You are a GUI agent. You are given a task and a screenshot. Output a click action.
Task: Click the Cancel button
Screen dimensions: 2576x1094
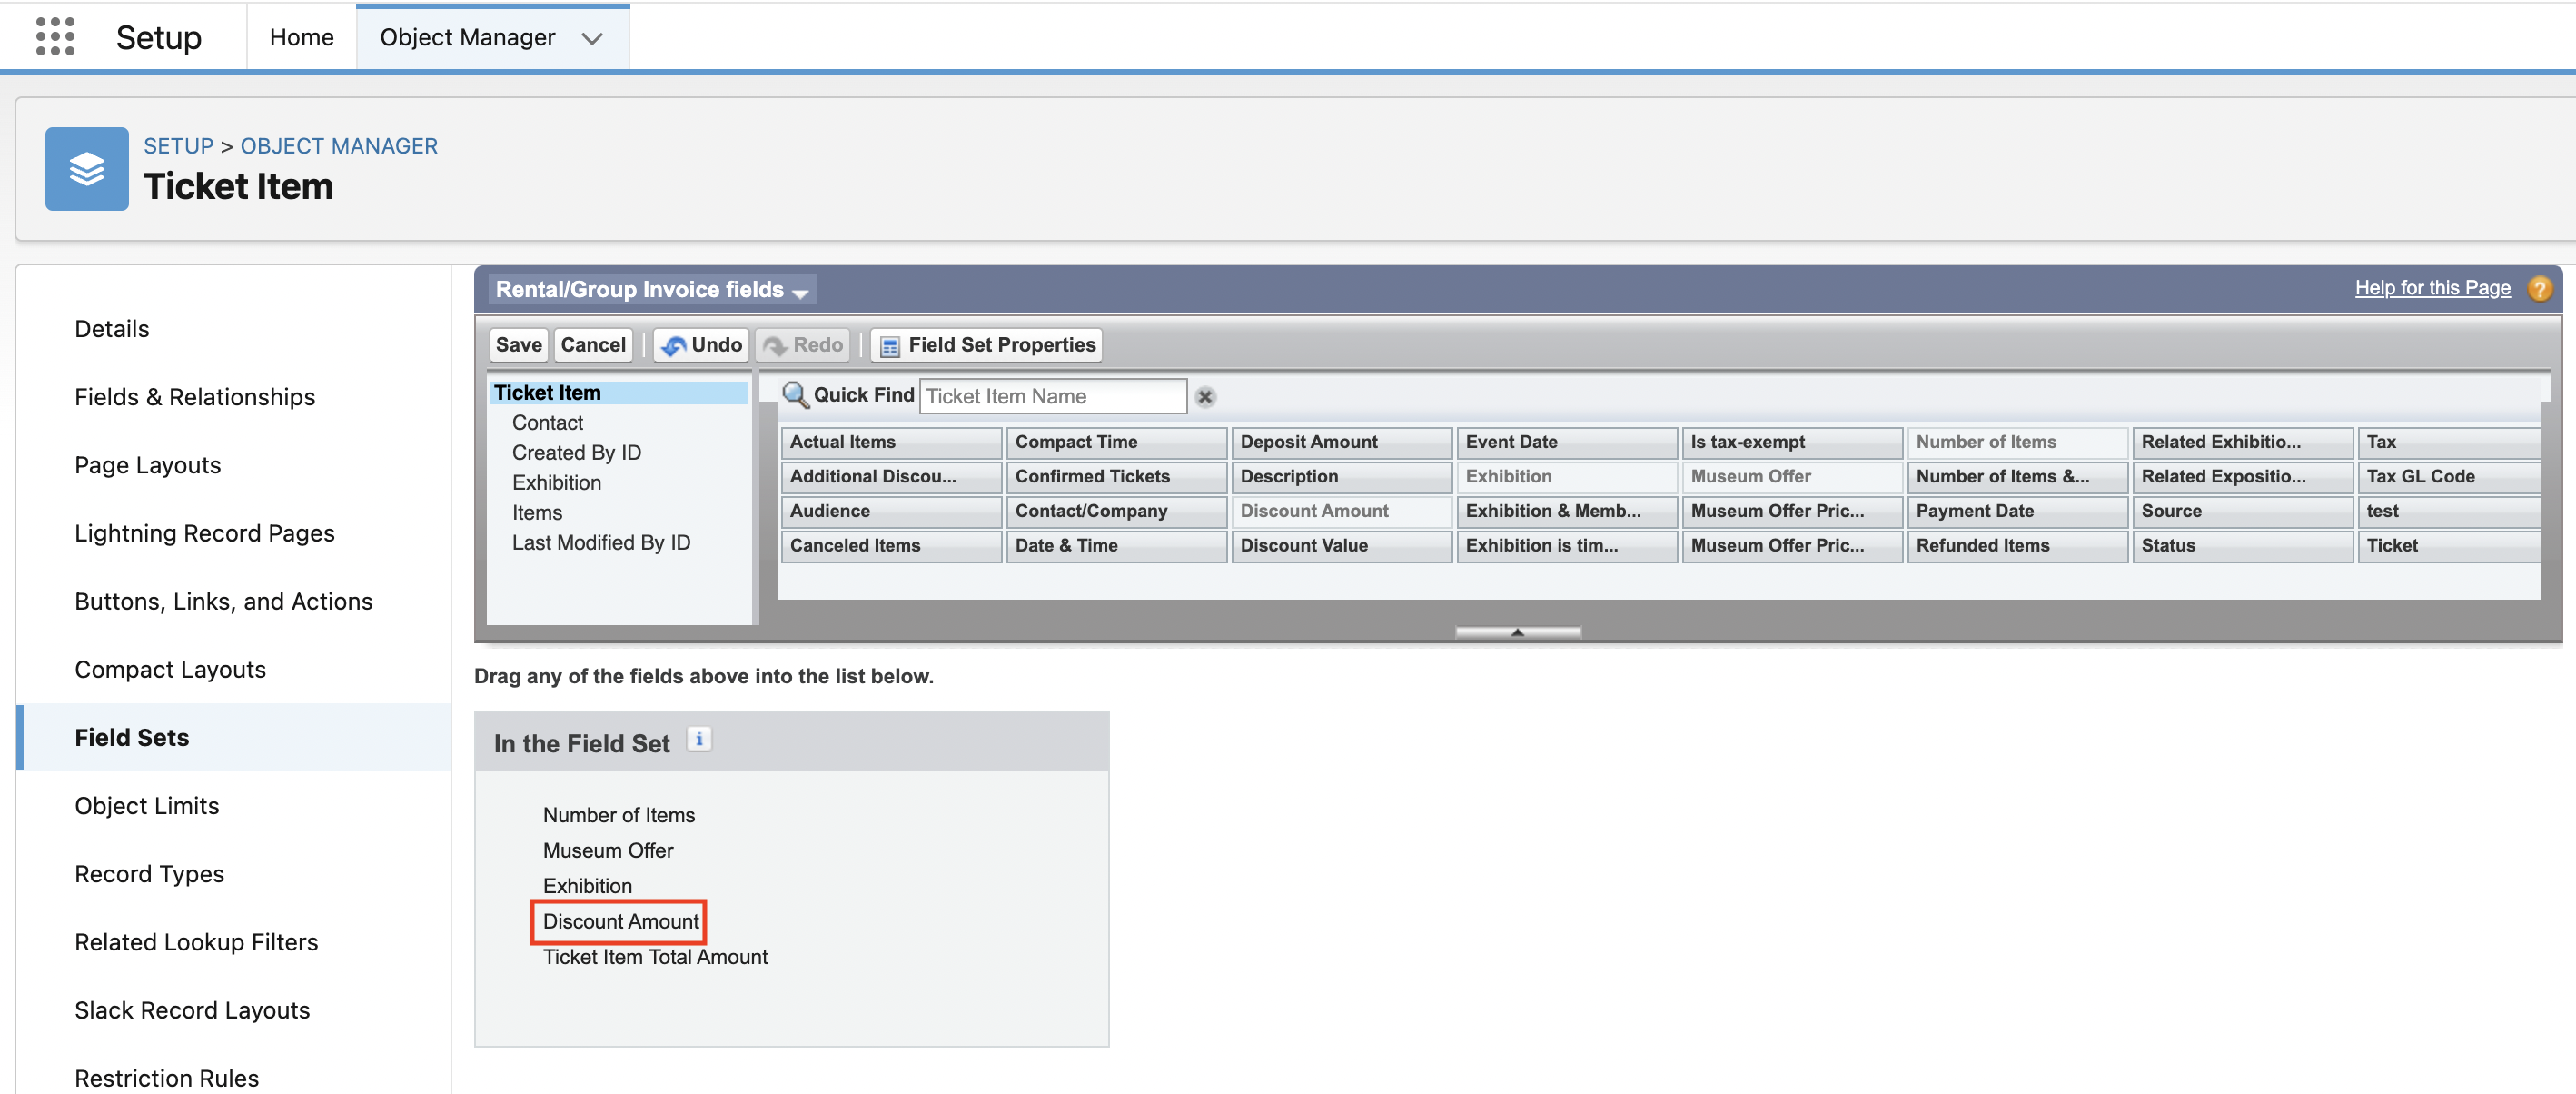tap(593, 345)
